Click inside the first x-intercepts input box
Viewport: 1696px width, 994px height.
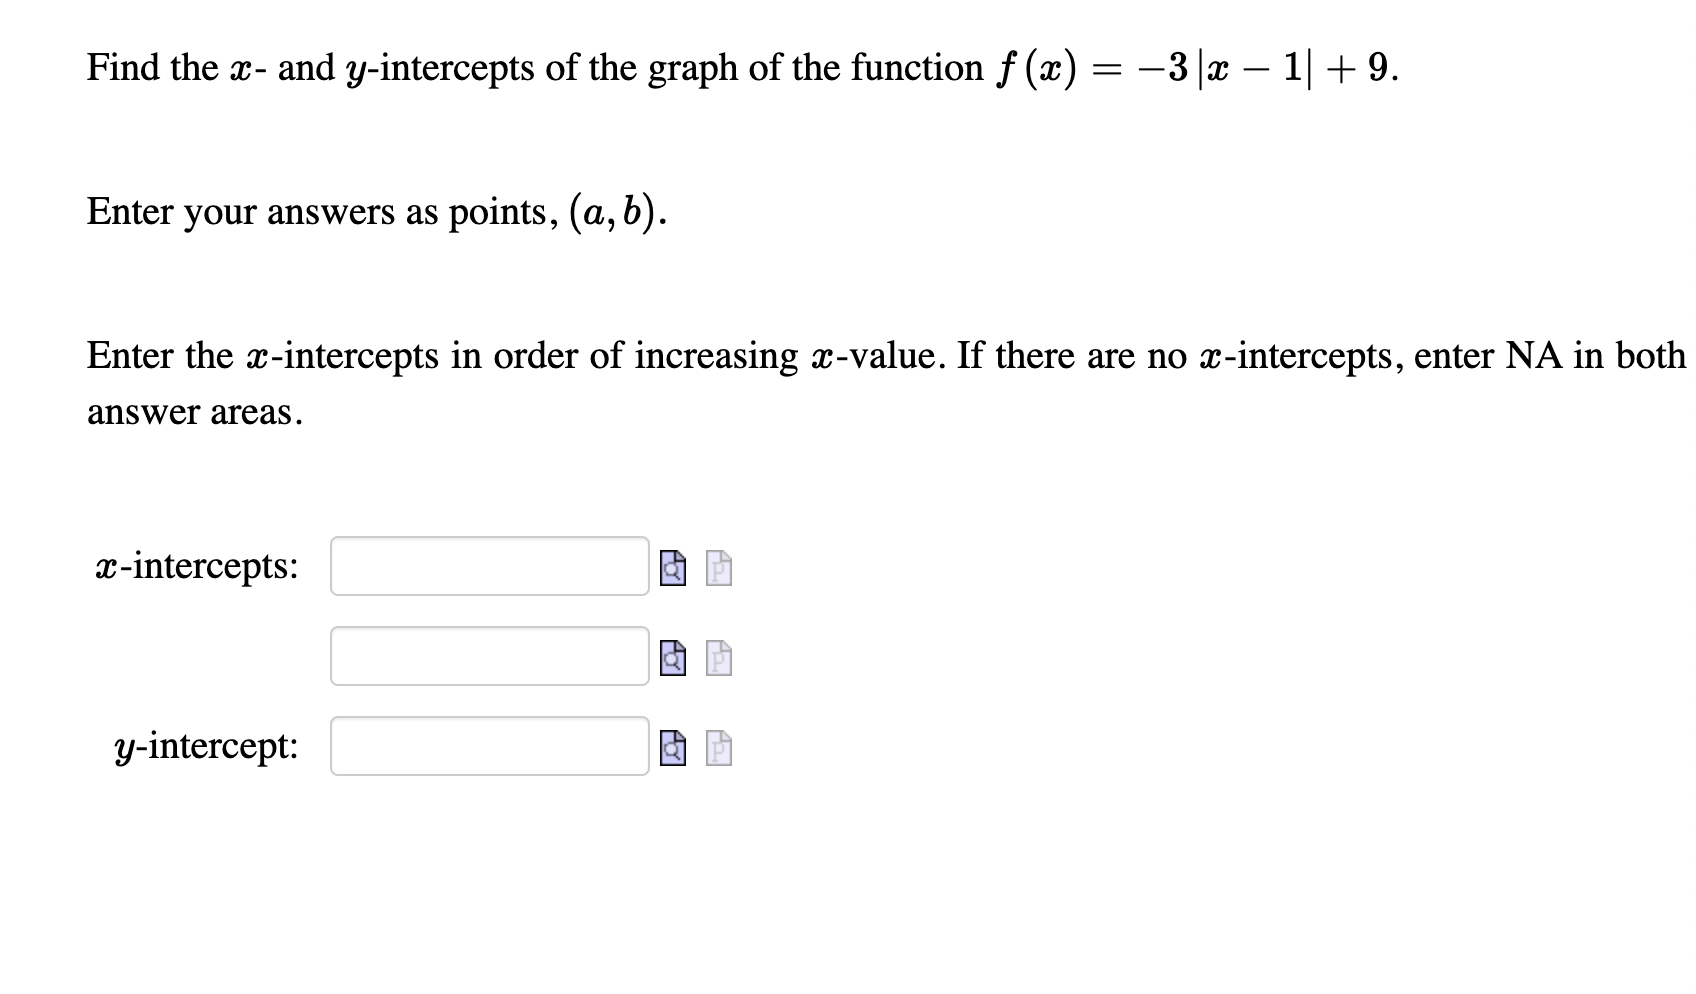coord(488,566)
